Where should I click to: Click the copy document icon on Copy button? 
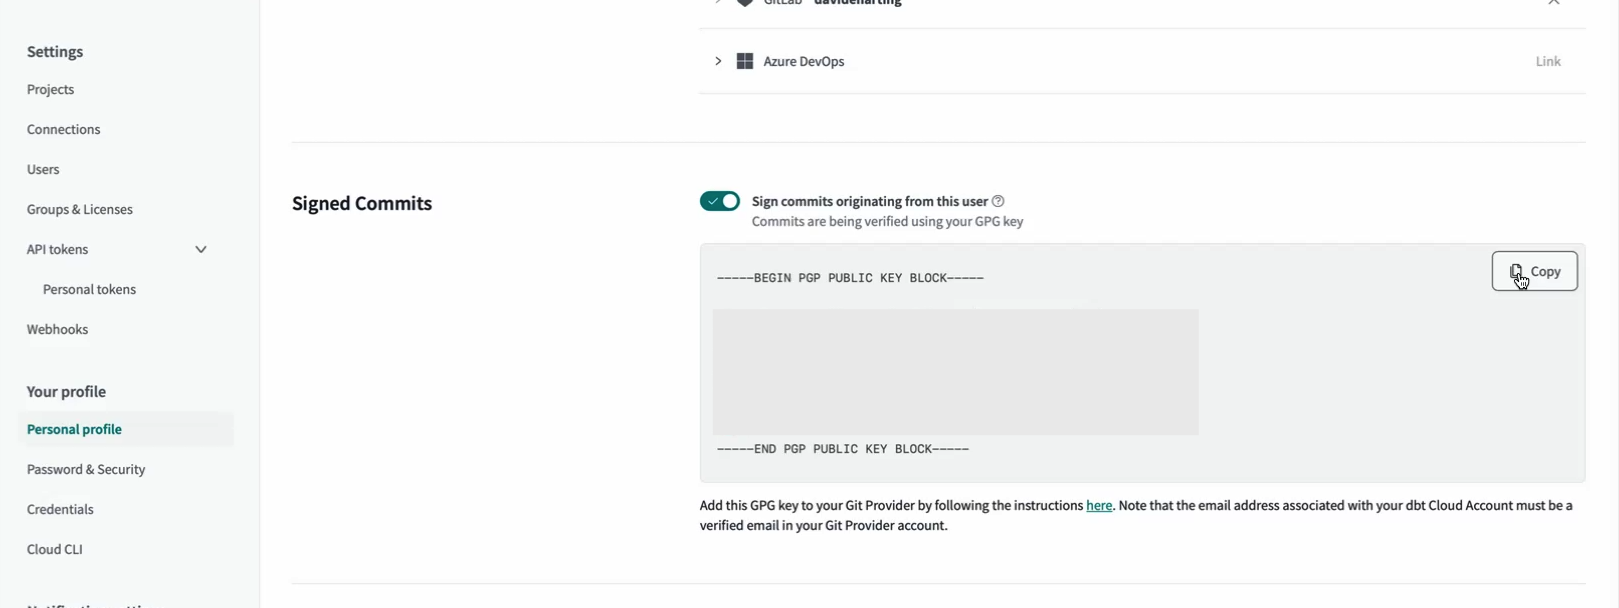[x=1517, y=271]
